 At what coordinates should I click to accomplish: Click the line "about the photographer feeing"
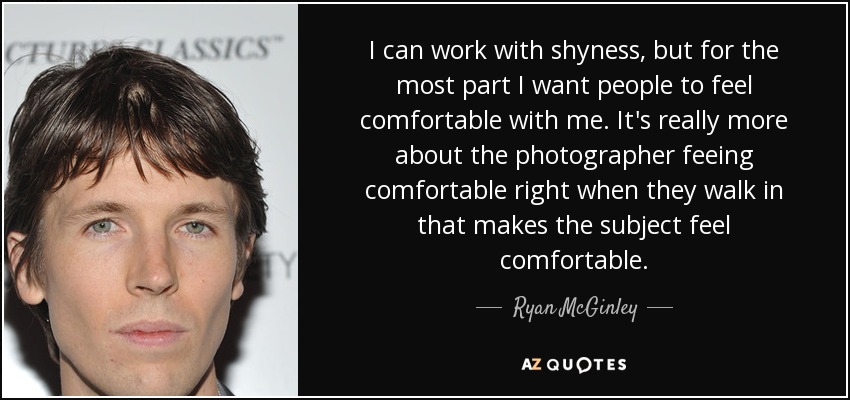click(x=574, y=156)
